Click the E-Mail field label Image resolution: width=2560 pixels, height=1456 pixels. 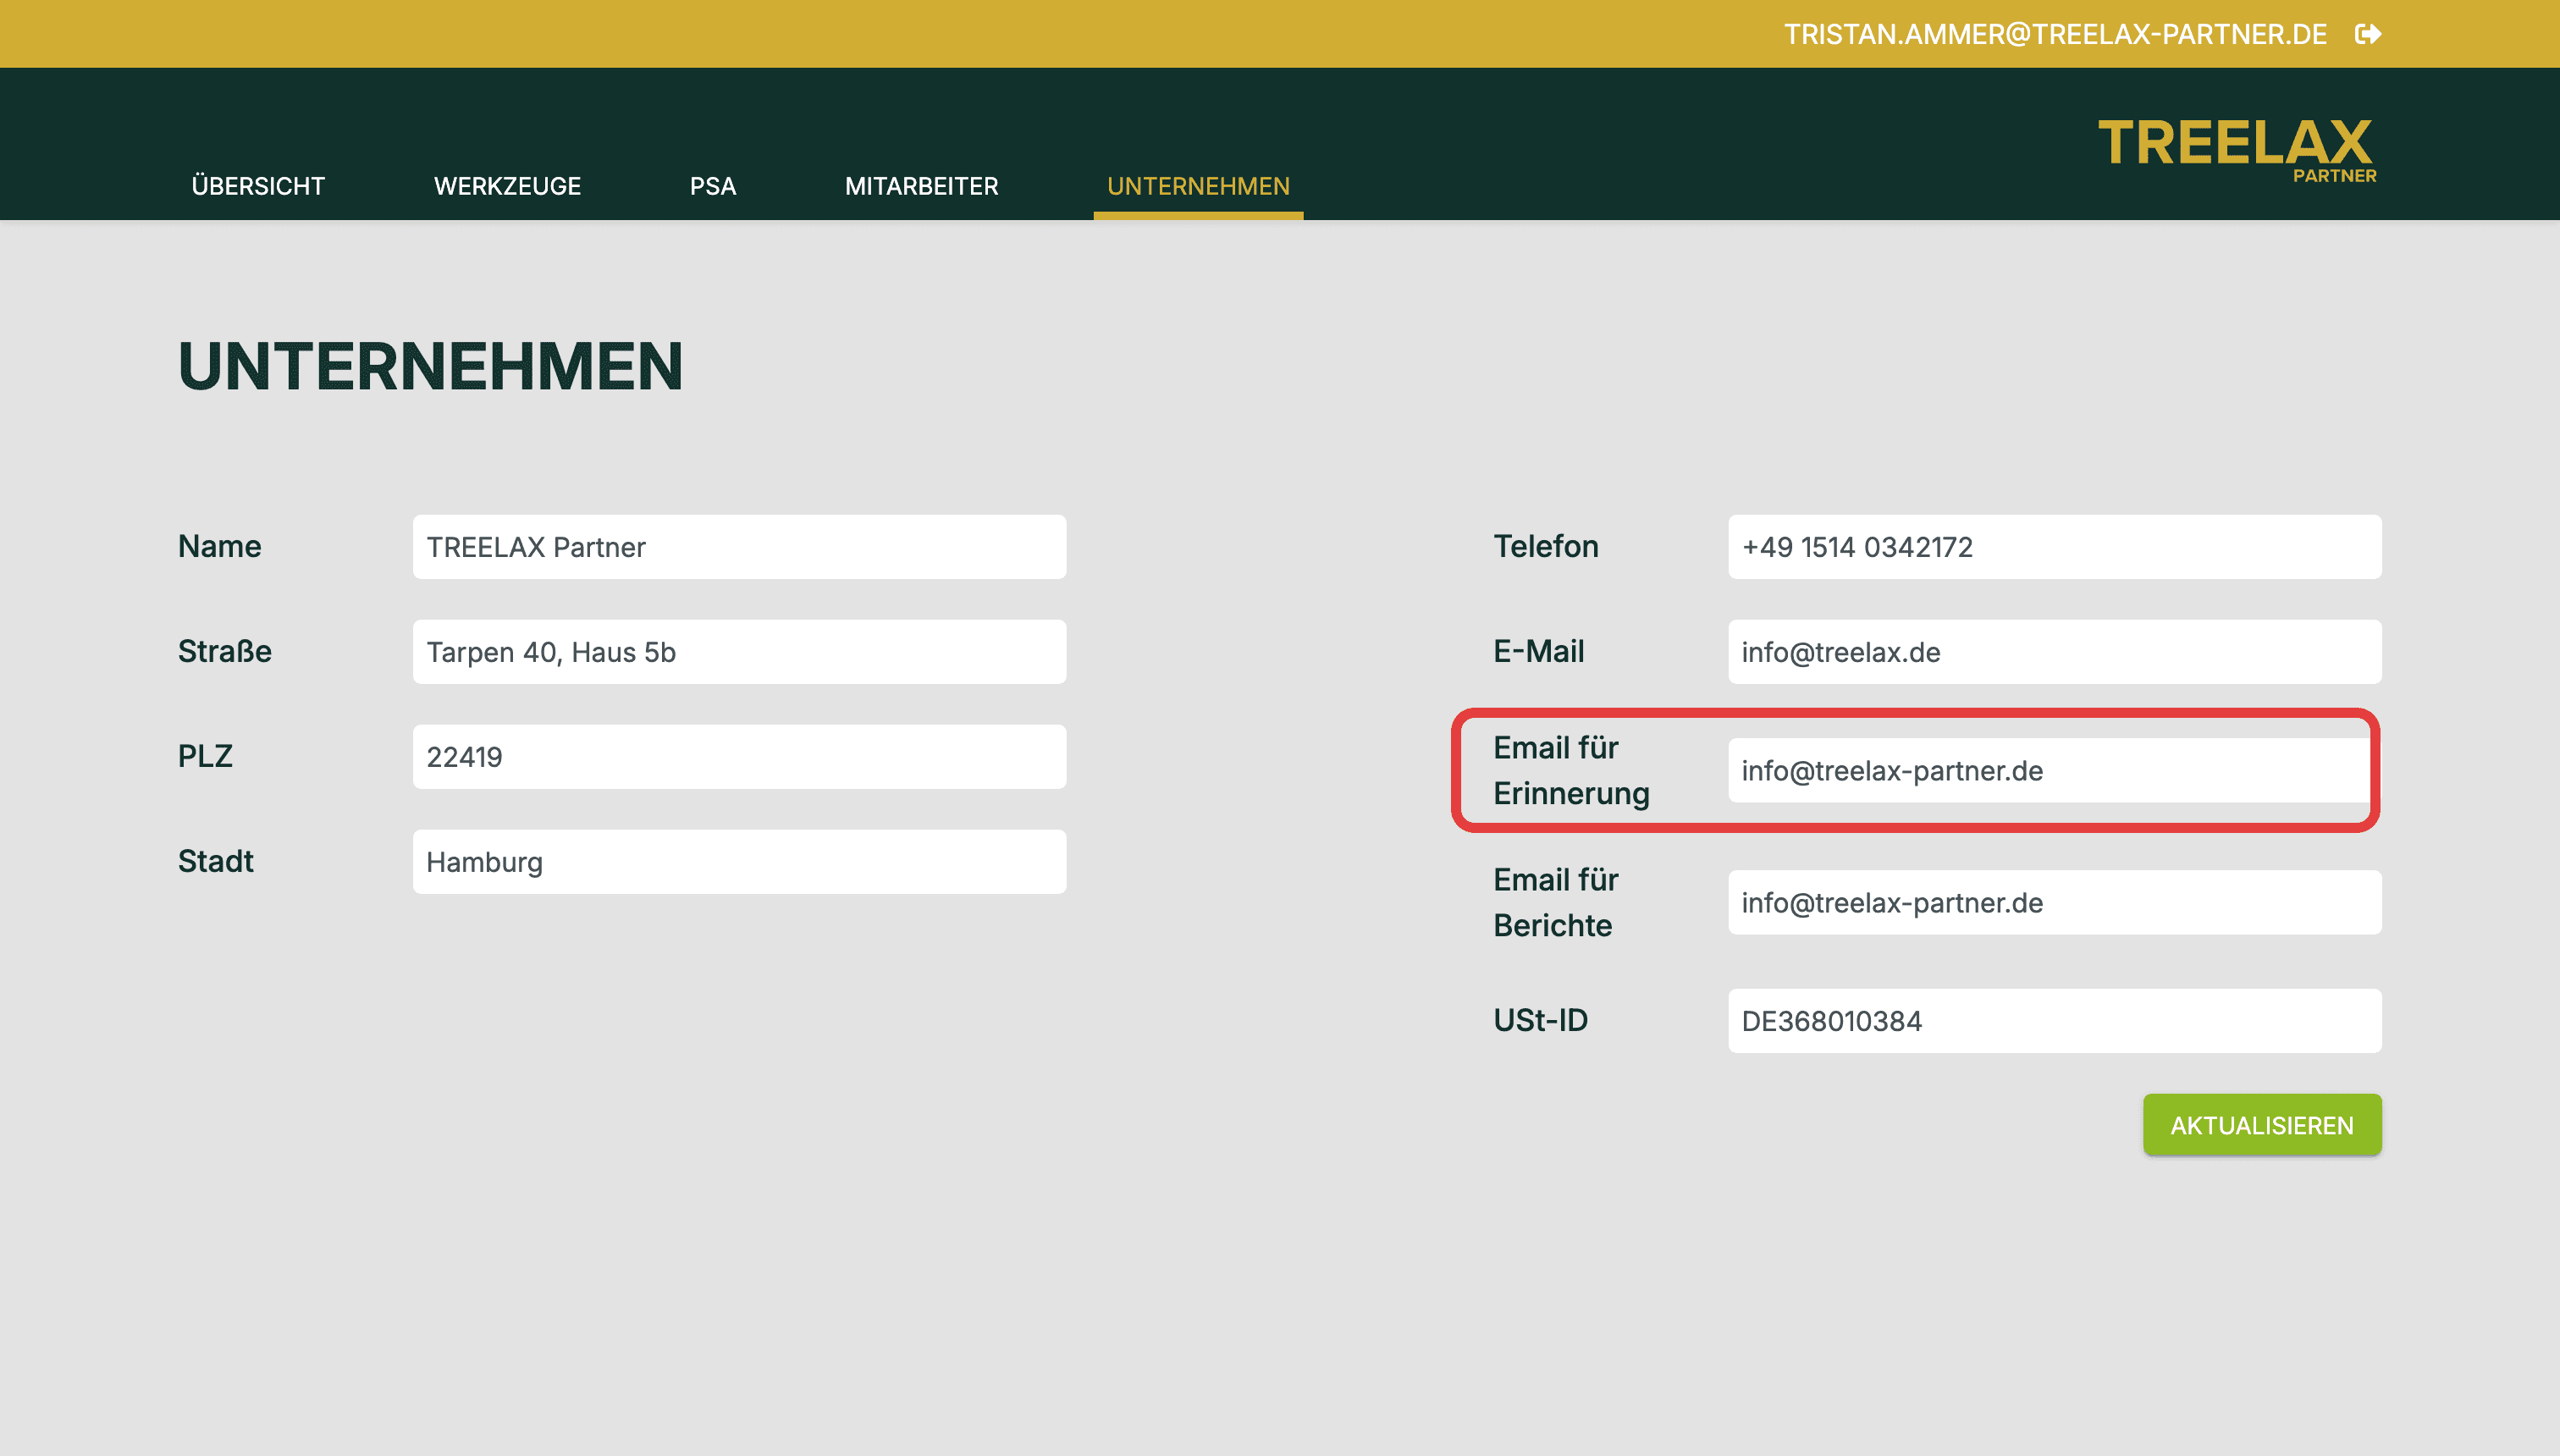[1539, 651]
